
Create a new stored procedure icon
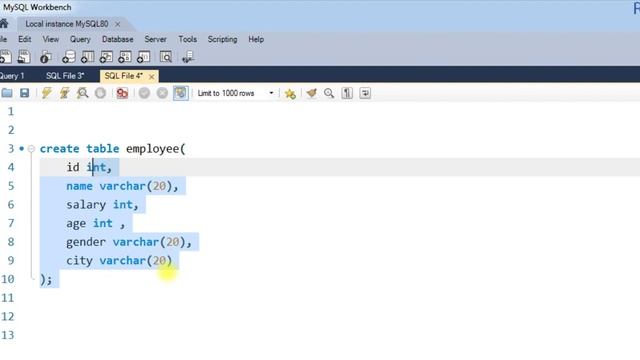point(125,57)
